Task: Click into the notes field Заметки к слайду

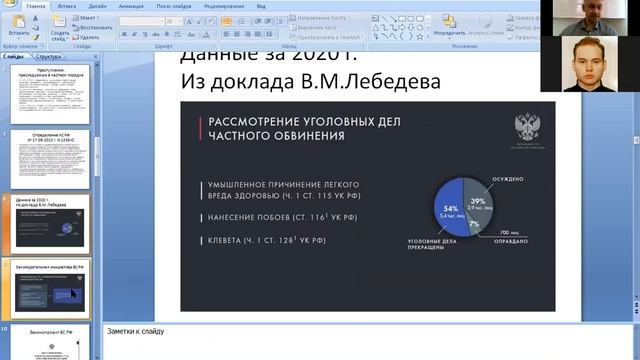Action: coord(367,342)
